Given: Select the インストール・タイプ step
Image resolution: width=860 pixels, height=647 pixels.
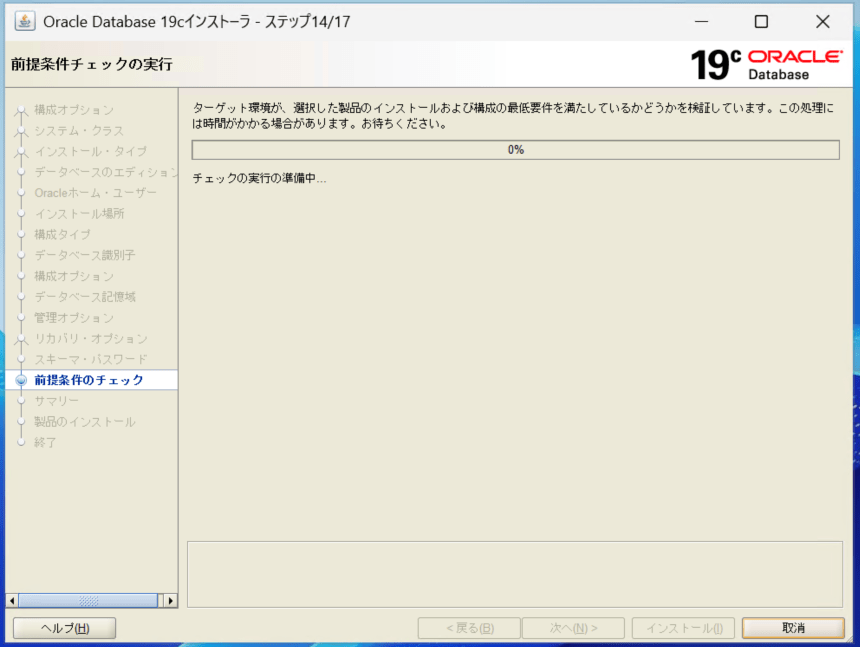Looking at the screenshot, I should click(x=90, y=151).
